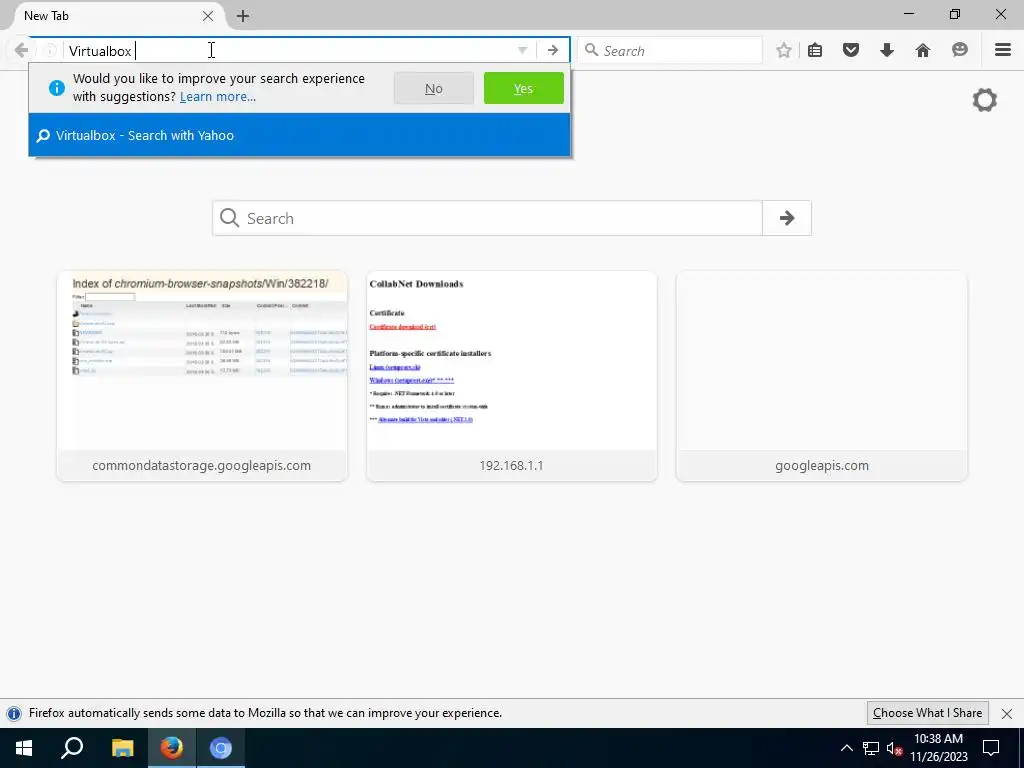Open new tab page gear settings
The width and height of the screenshot is (1024, 768).
click(984, 100)
